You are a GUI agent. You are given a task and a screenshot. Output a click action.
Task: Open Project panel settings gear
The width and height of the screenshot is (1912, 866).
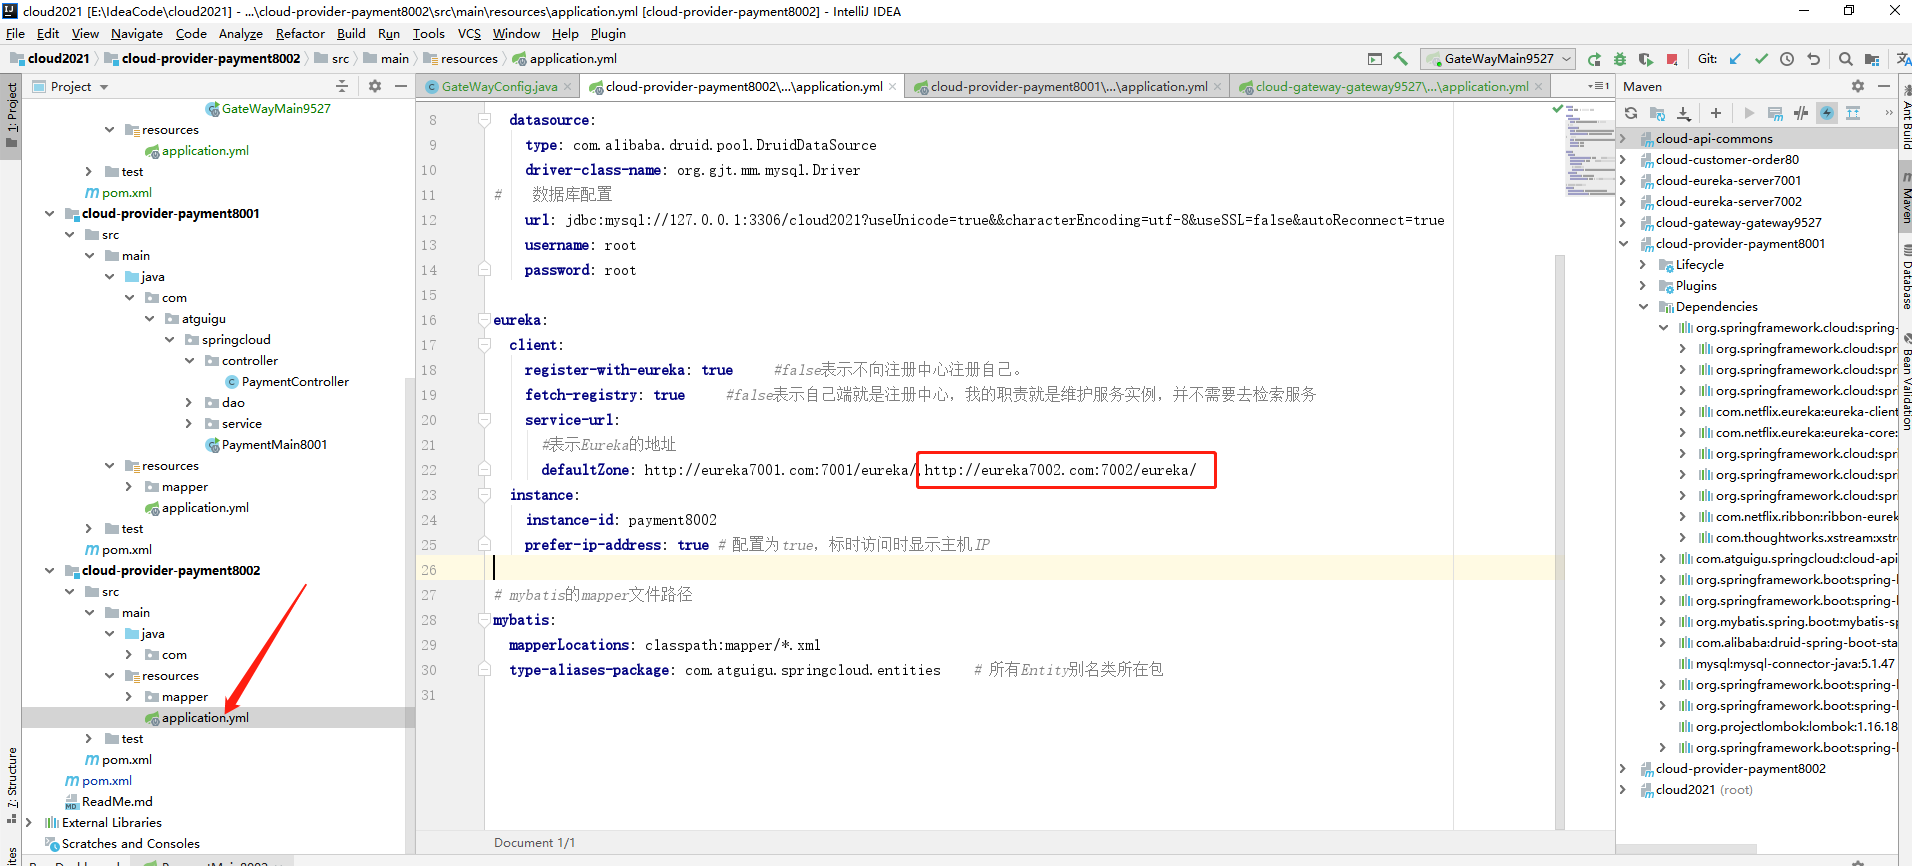pos(375,86)
